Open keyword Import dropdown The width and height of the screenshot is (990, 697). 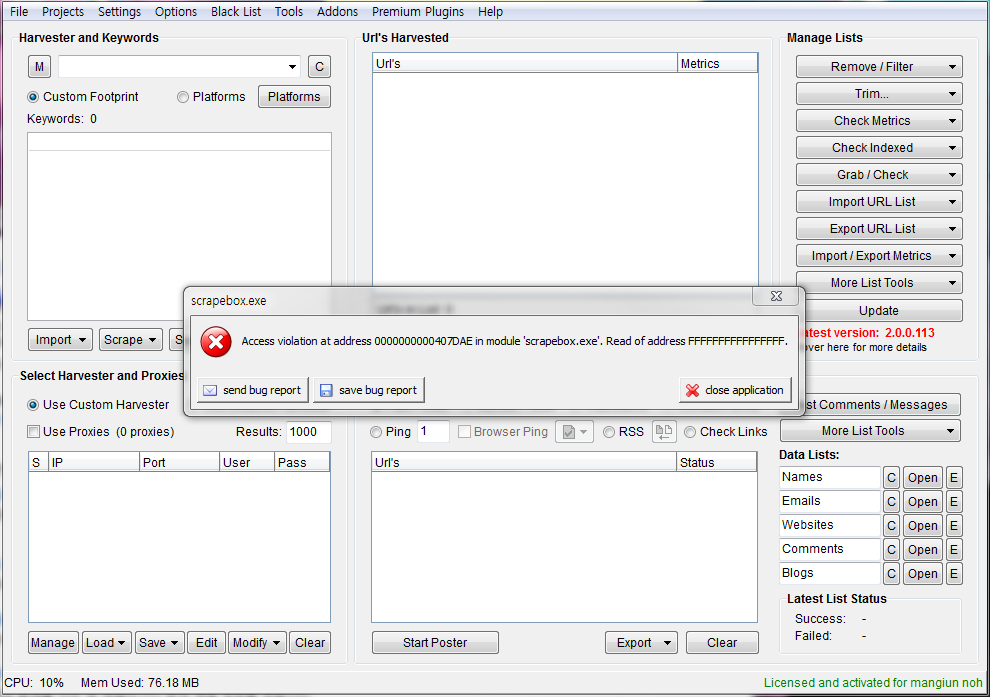click(x=61, y=340)
